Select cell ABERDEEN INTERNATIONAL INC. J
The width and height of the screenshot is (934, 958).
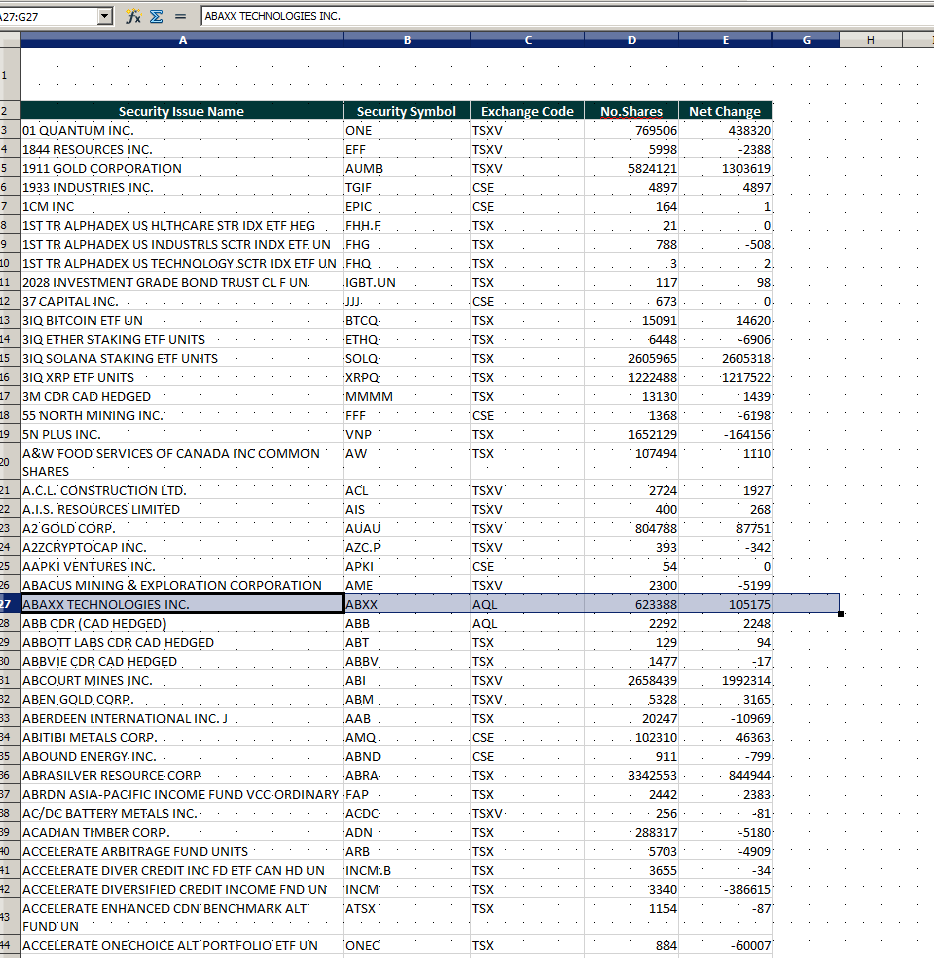pyautogui.click(x=182, y=718)
